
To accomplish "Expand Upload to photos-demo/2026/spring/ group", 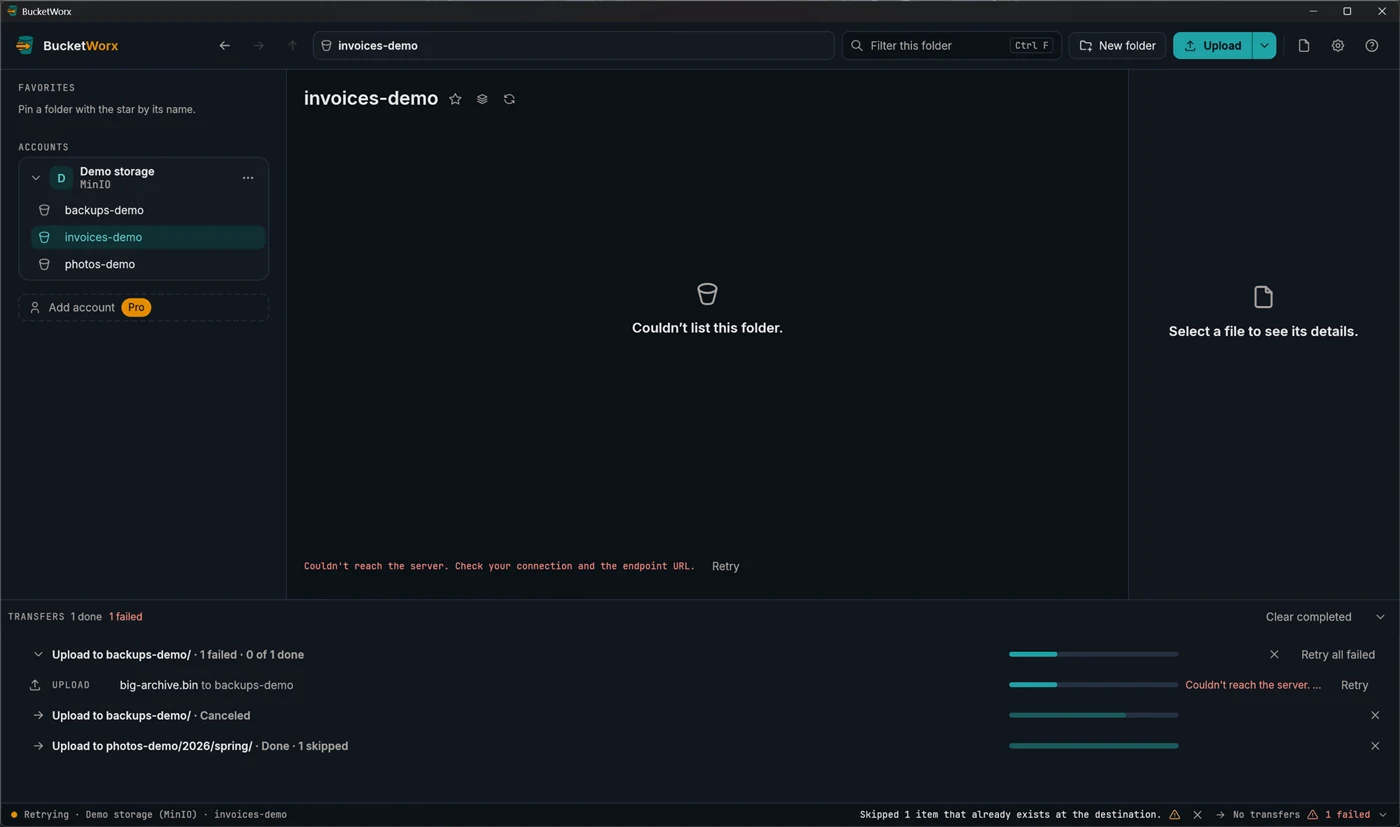I will click(x=38, y=746).
